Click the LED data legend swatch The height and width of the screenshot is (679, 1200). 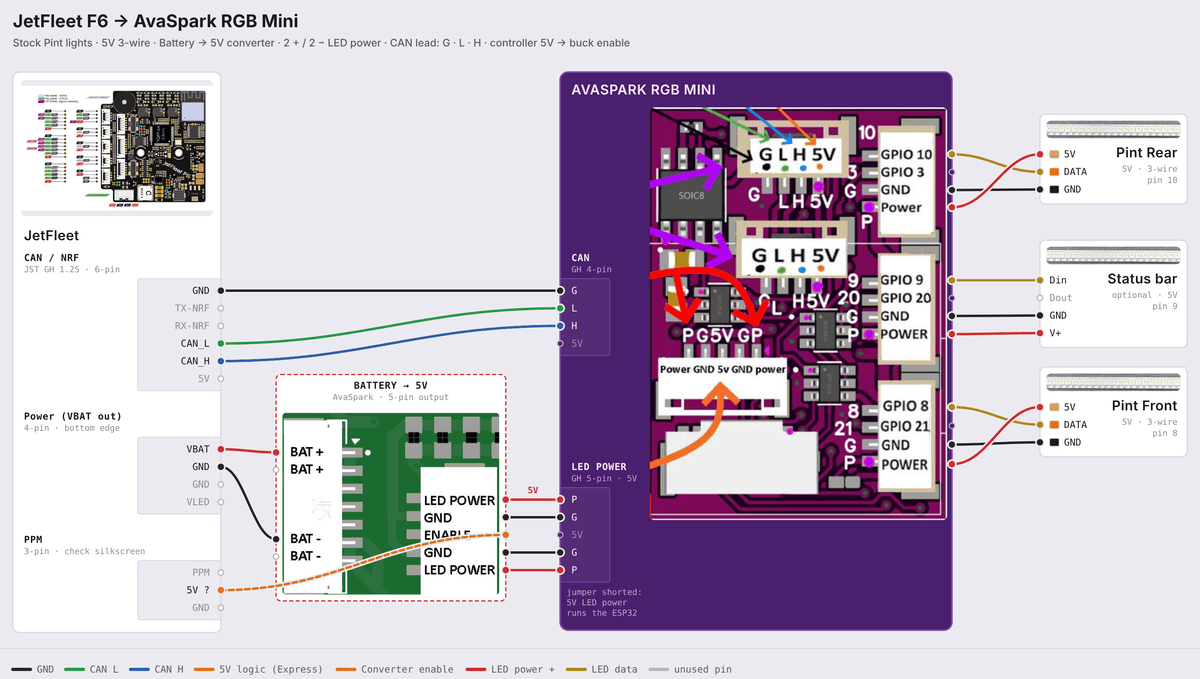[576, 669]
